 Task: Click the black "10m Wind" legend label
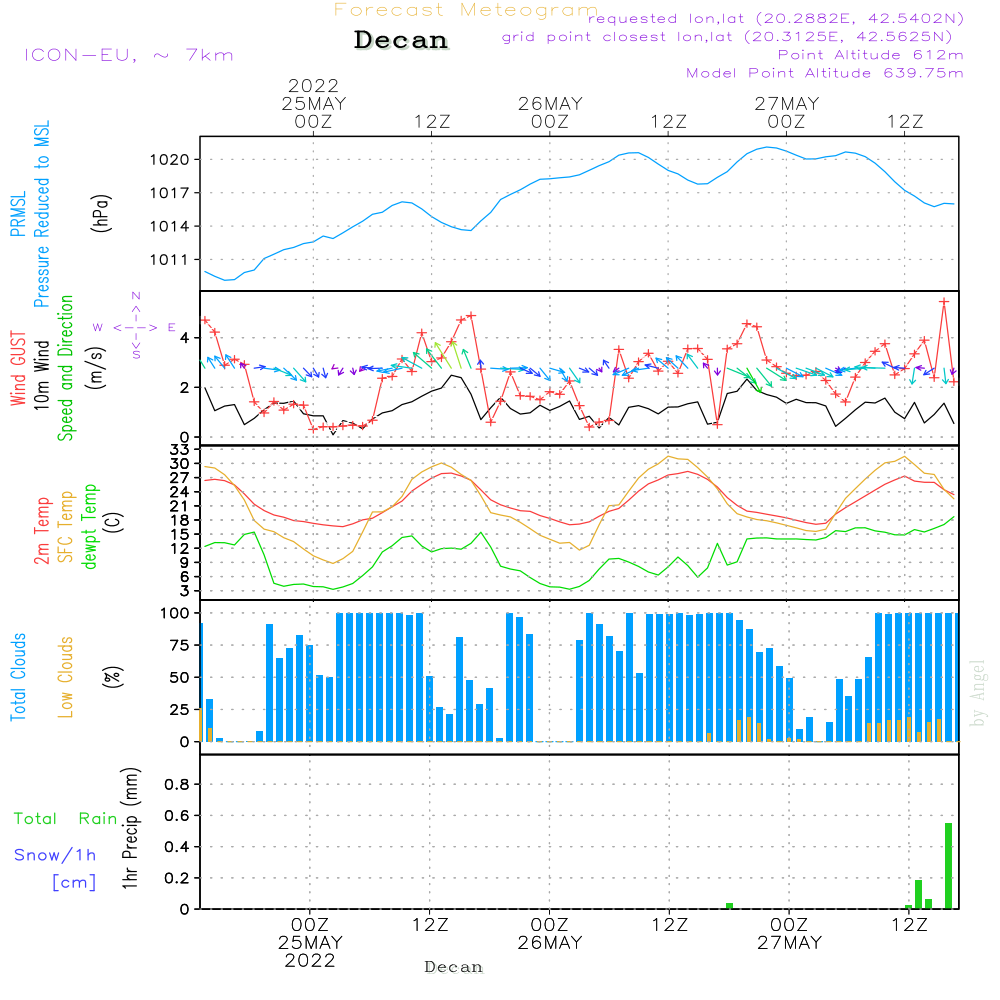click(41, 374)
